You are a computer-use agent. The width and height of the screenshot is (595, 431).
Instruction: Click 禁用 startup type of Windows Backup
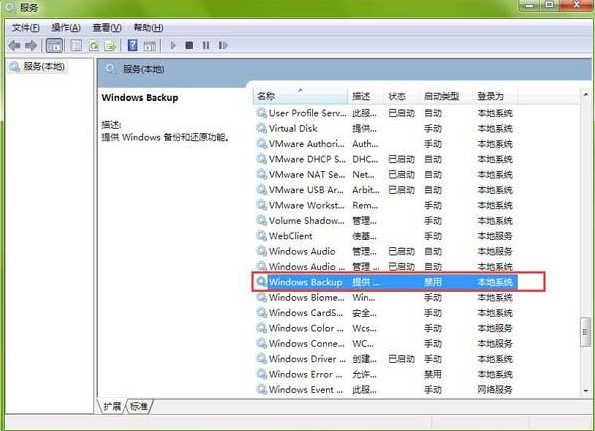(433, 282)
